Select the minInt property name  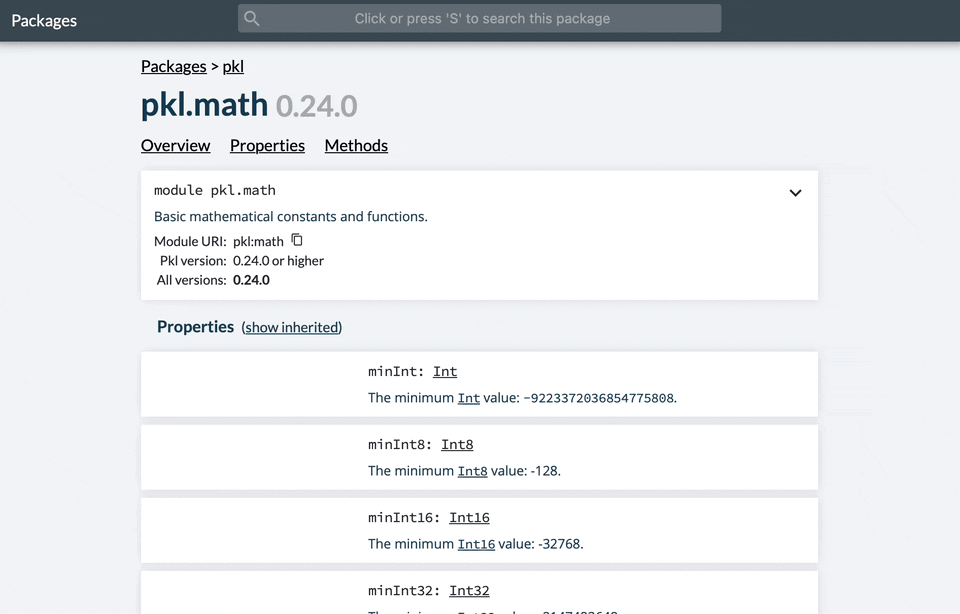tap(395, 371)
